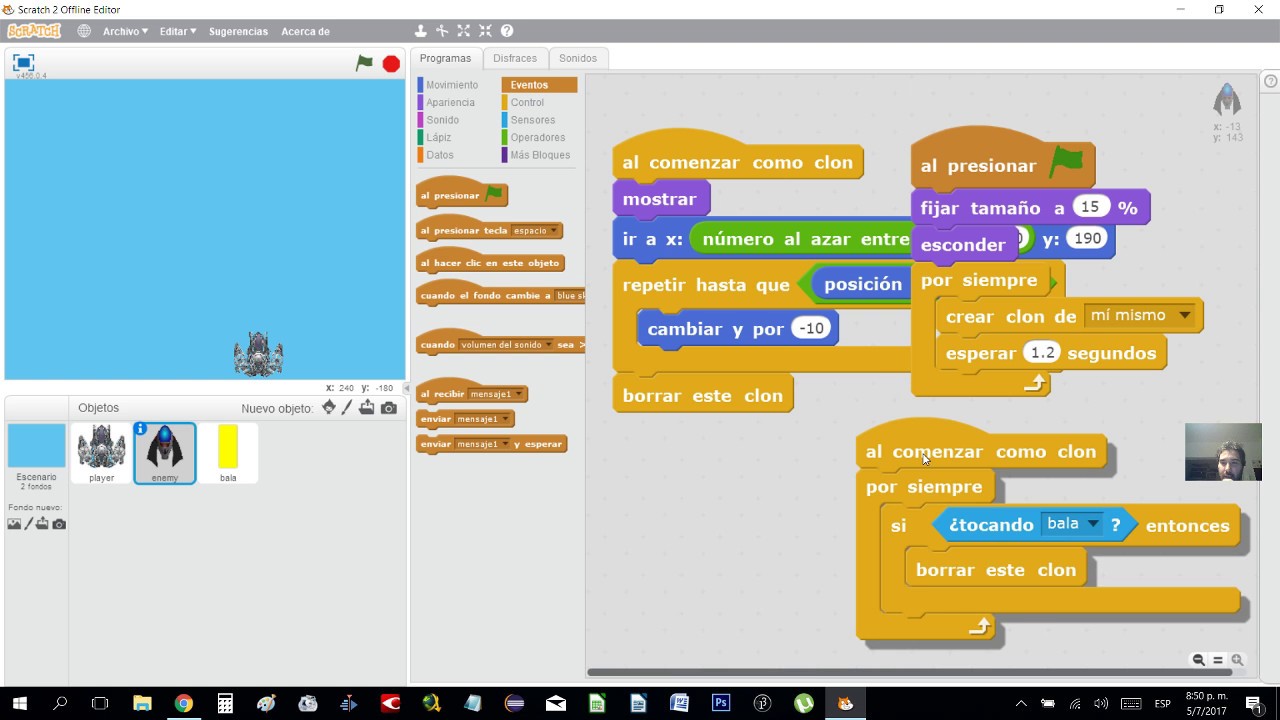
Task: Reset scripts area zoom level
Action: pyautogui.click(x=1218, y=660)
